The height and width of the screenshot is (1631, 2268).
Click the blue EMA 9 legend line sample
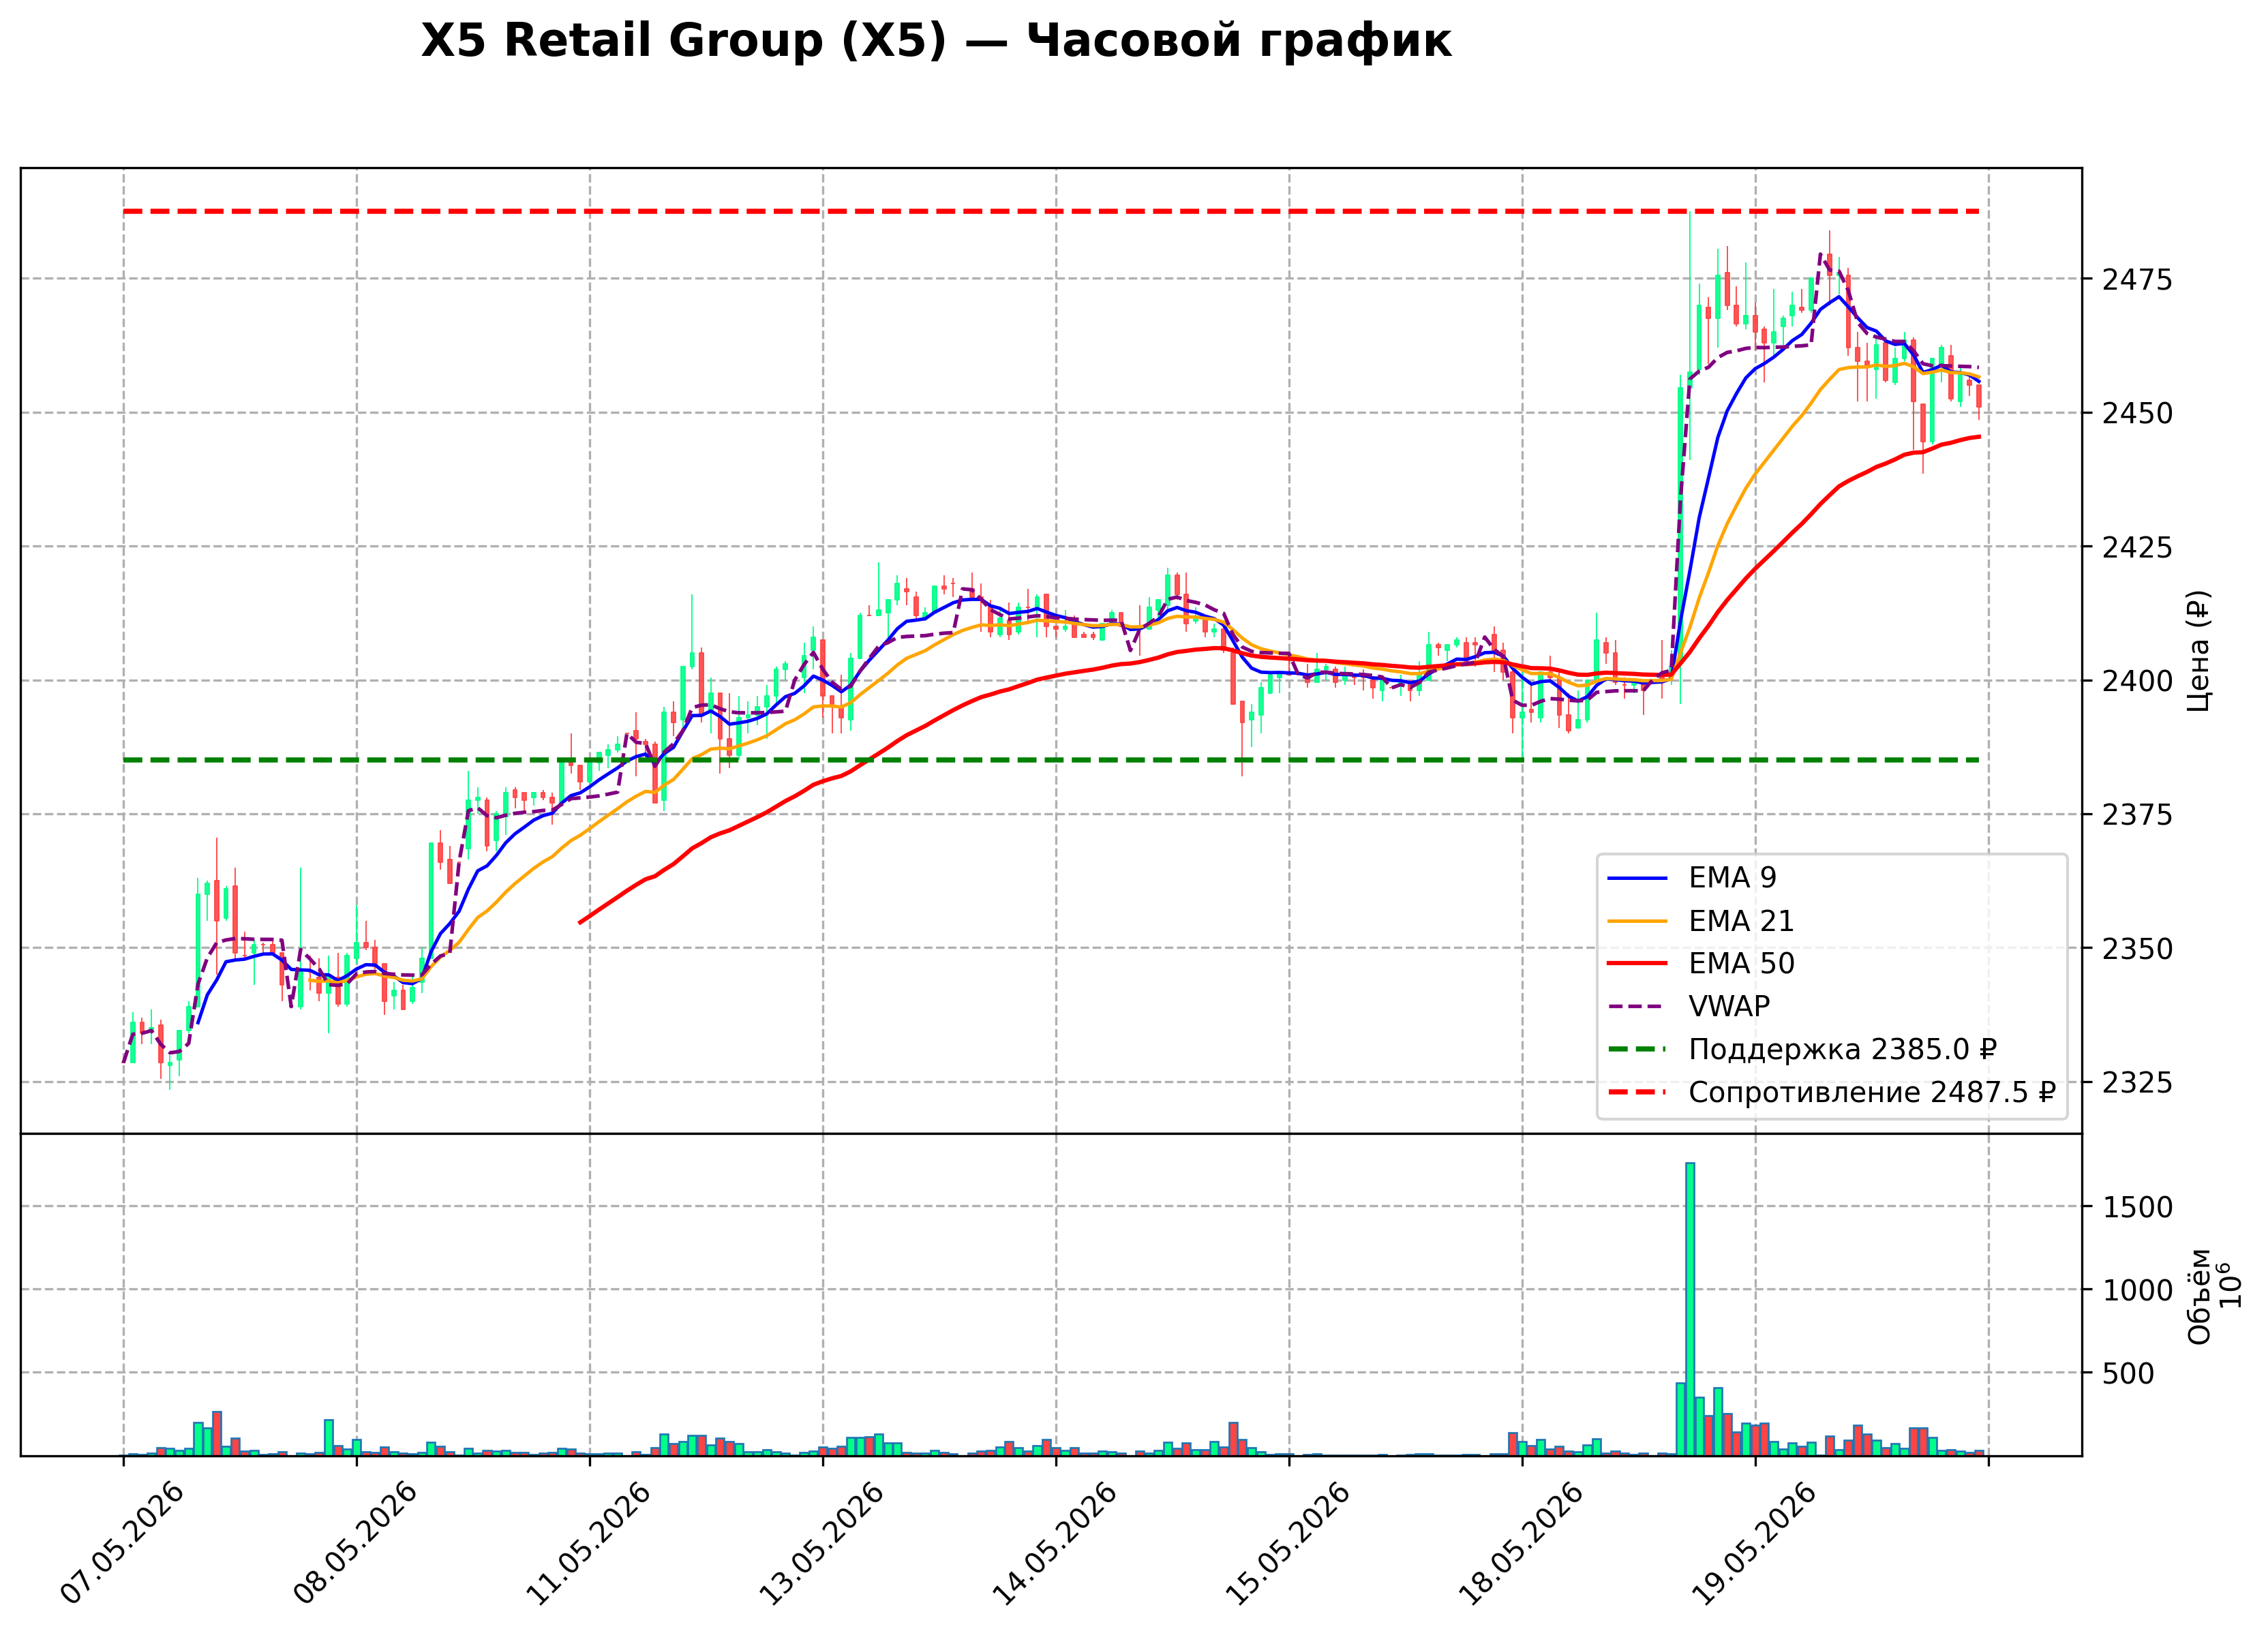[x=1637, y=879]
